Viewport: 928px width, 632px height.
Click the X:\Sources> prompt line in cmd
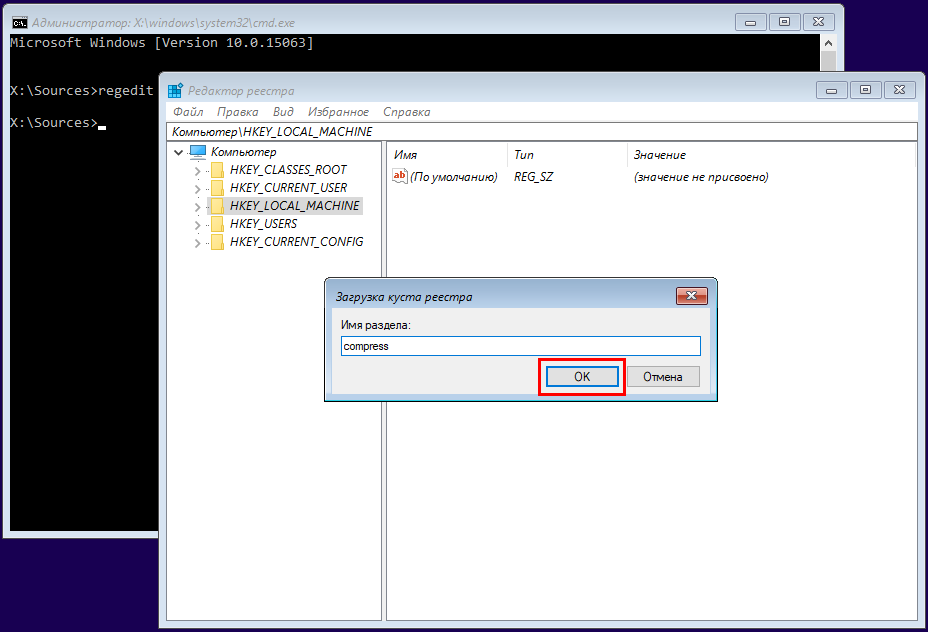(x=58, y=123)
